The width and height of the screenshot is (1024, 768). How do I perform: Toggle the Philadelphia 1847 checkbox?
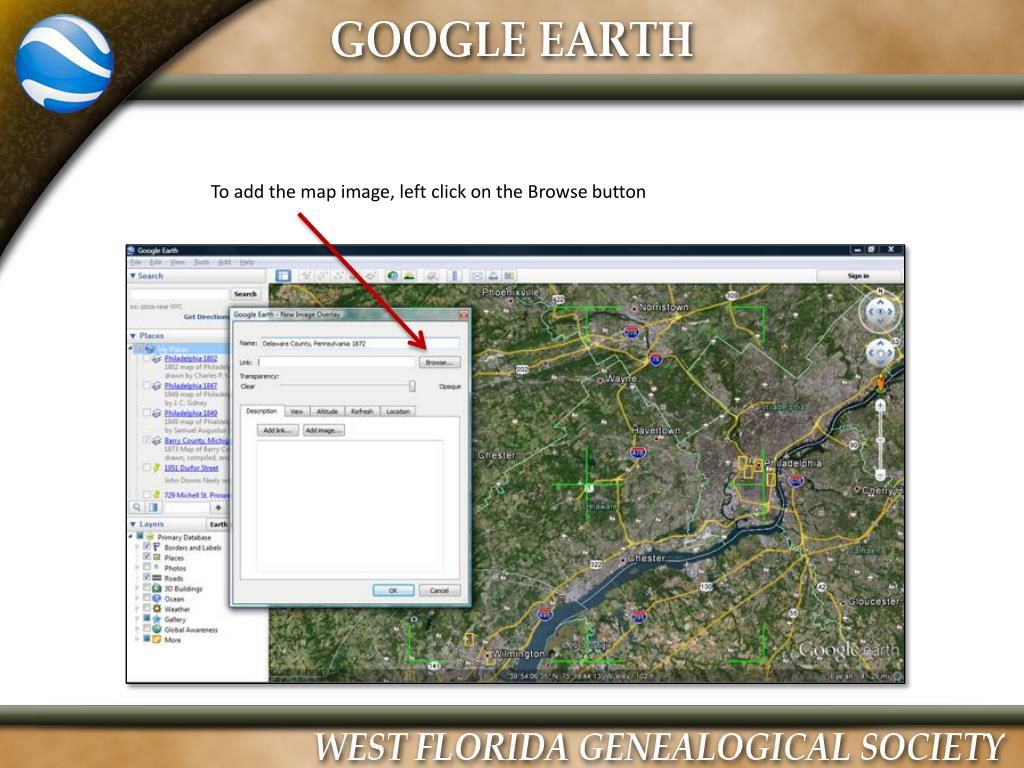[x=147, y=386]
